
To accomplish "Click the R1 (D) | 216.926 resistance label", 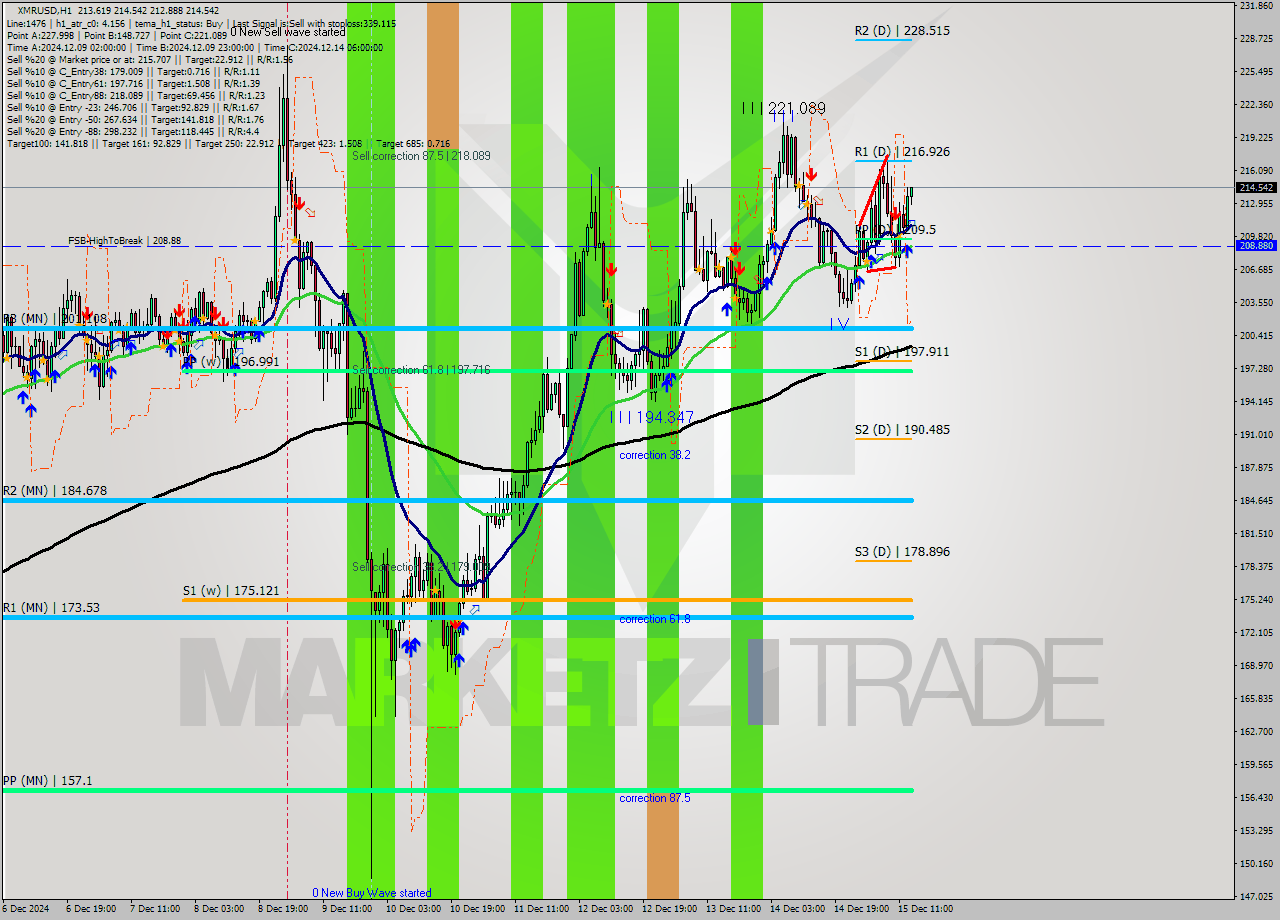I will tap(902, 152).
